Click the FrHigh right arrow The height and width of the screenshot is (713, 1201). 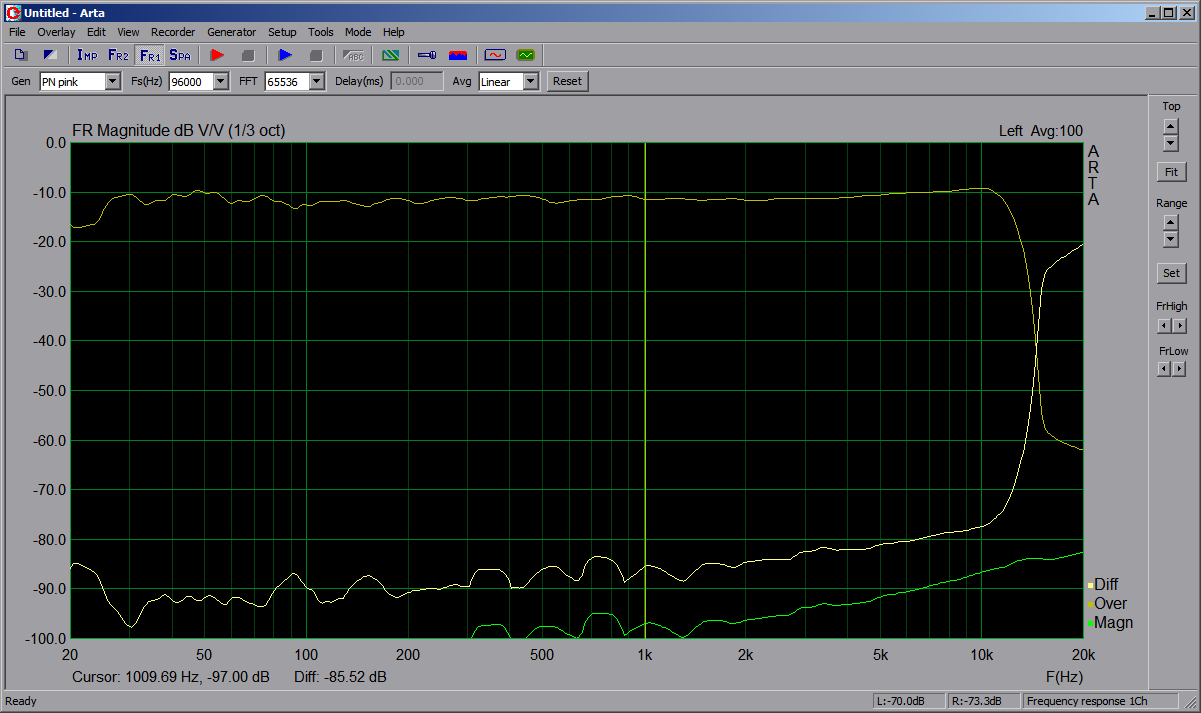pyautogui.click(x=1180, y=326)
